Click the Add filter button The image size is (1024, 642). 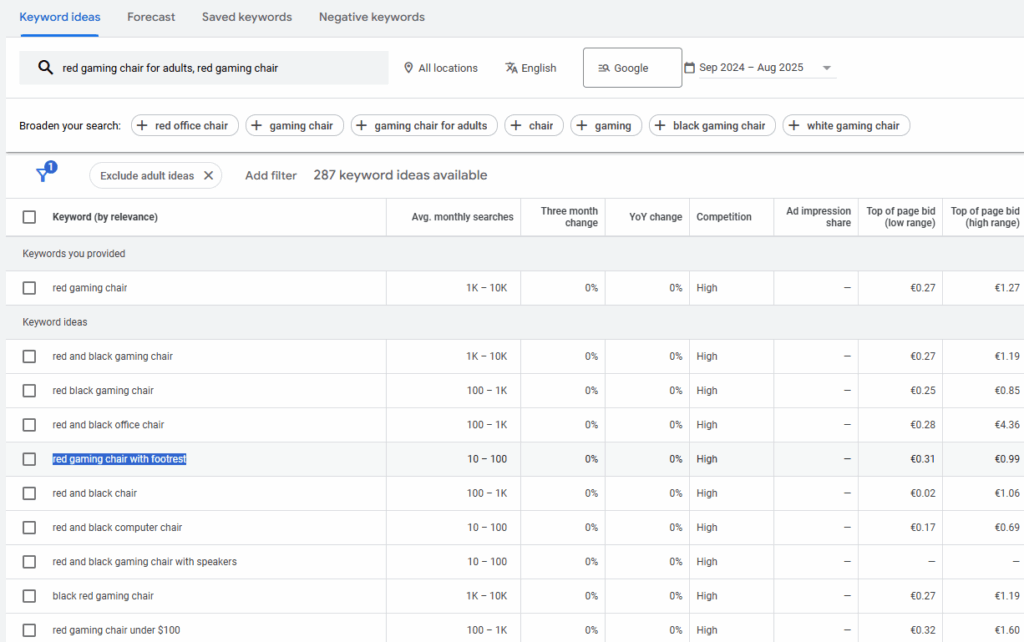[271, 176]
